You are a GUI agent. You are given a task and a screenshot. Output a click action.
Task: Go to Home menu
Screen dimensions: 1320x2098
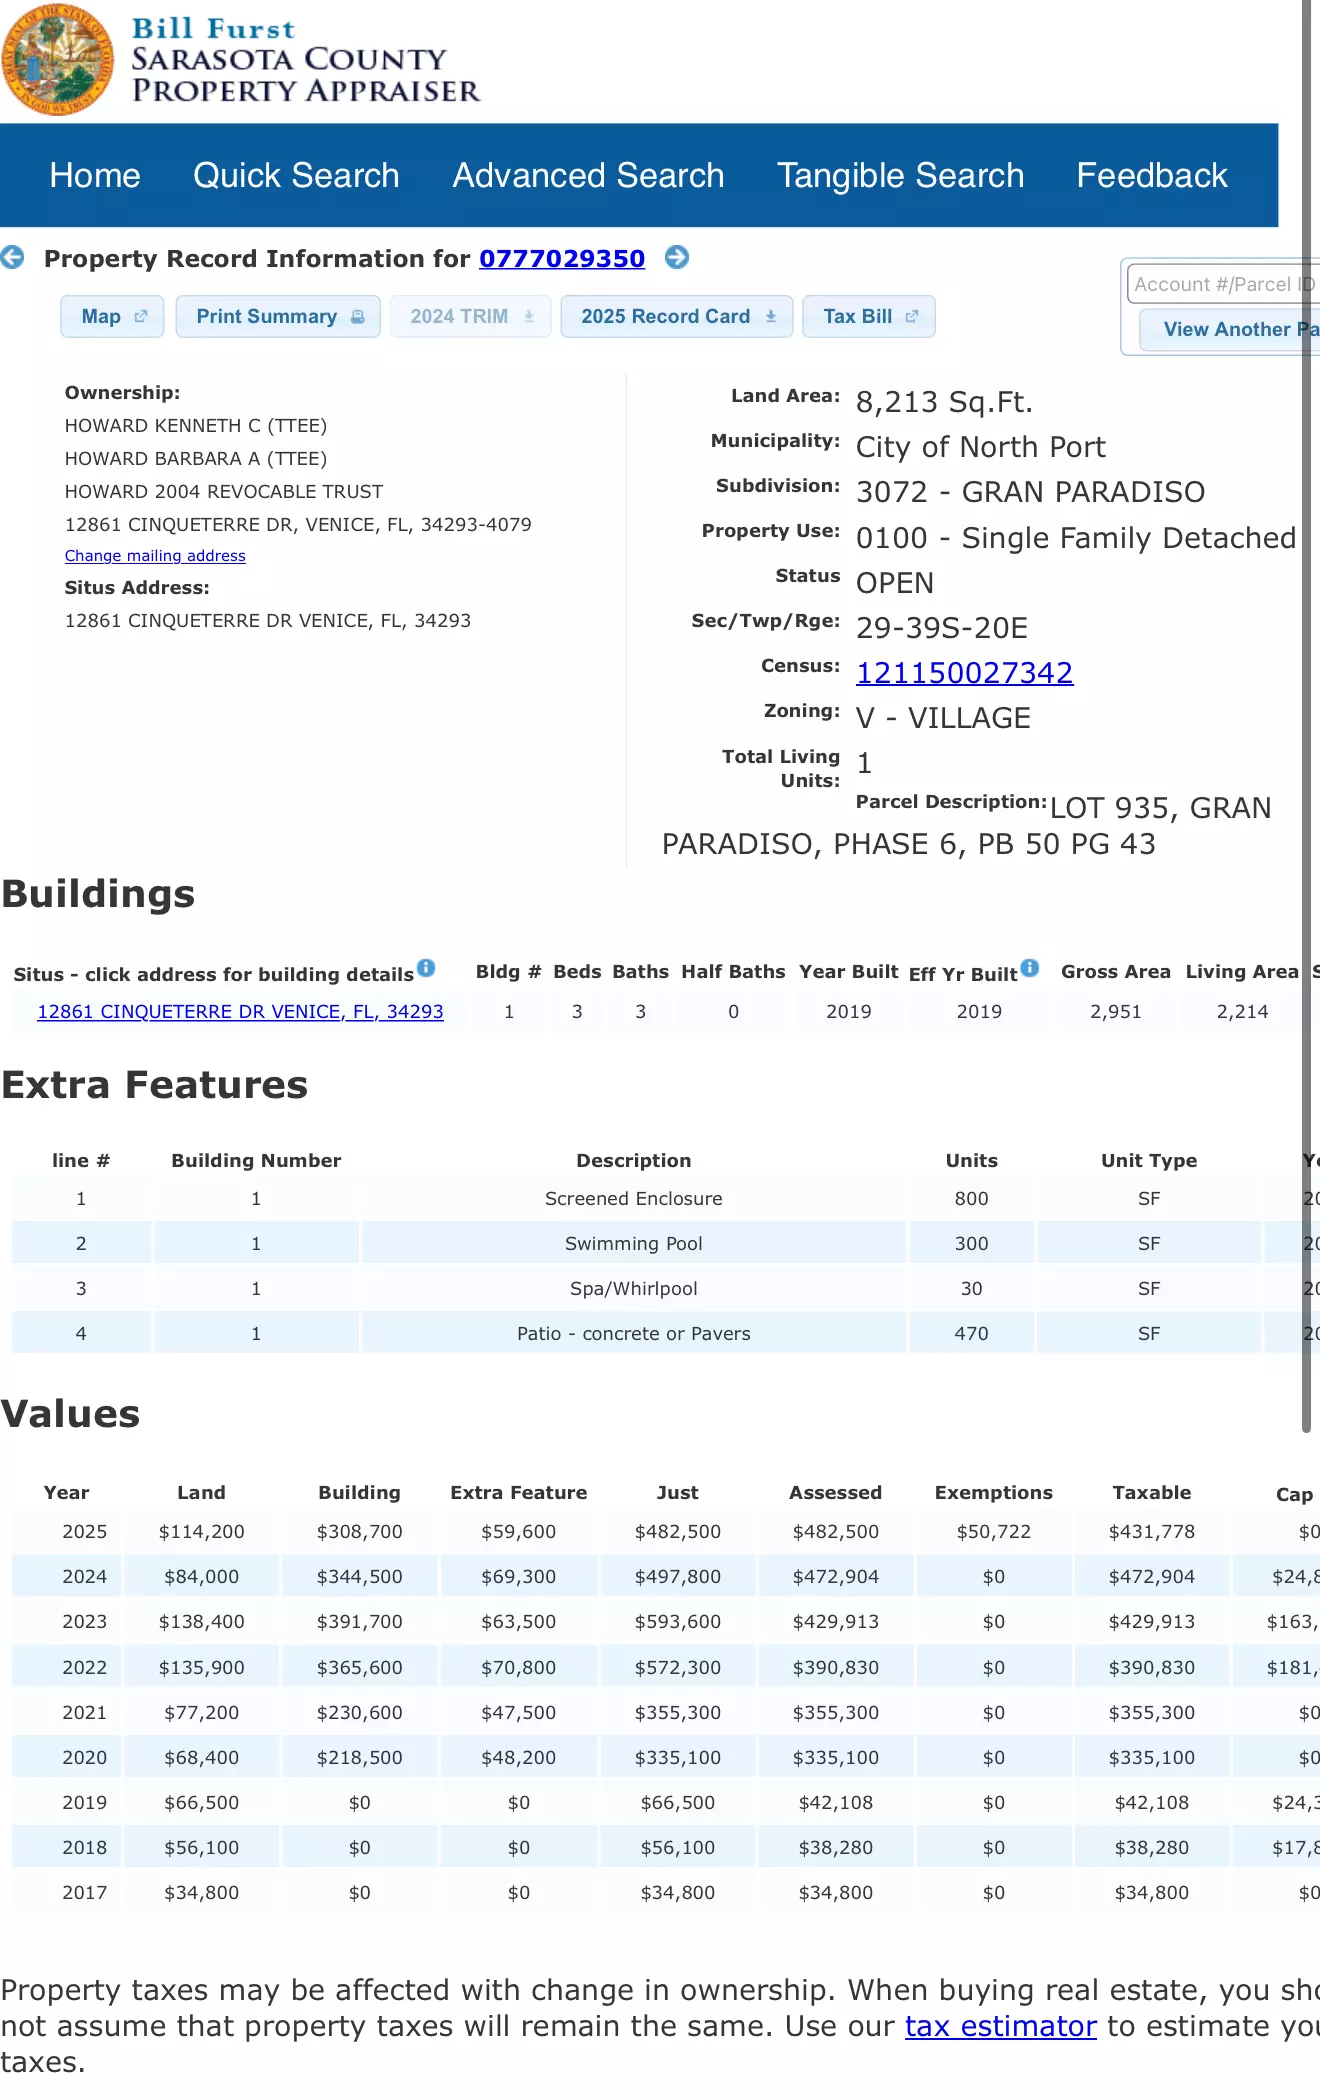tap(95, 176)
